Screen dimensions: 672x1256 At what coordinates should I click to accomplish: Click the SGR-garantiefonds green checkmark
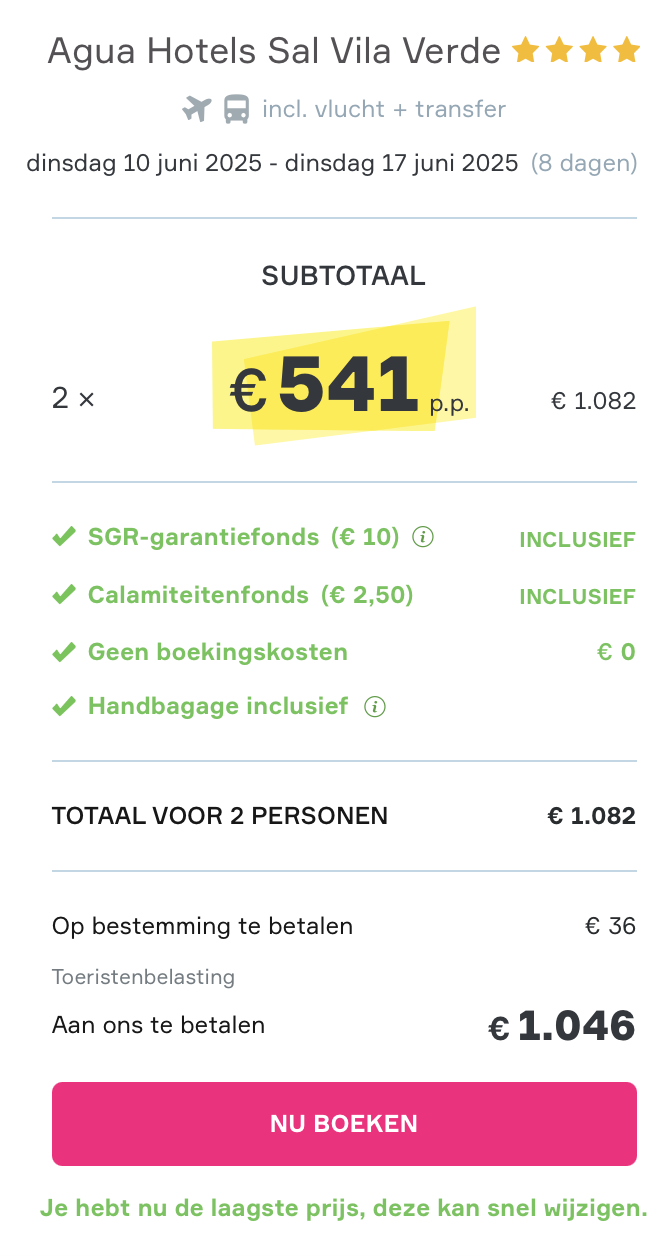(x=64, y=538)
